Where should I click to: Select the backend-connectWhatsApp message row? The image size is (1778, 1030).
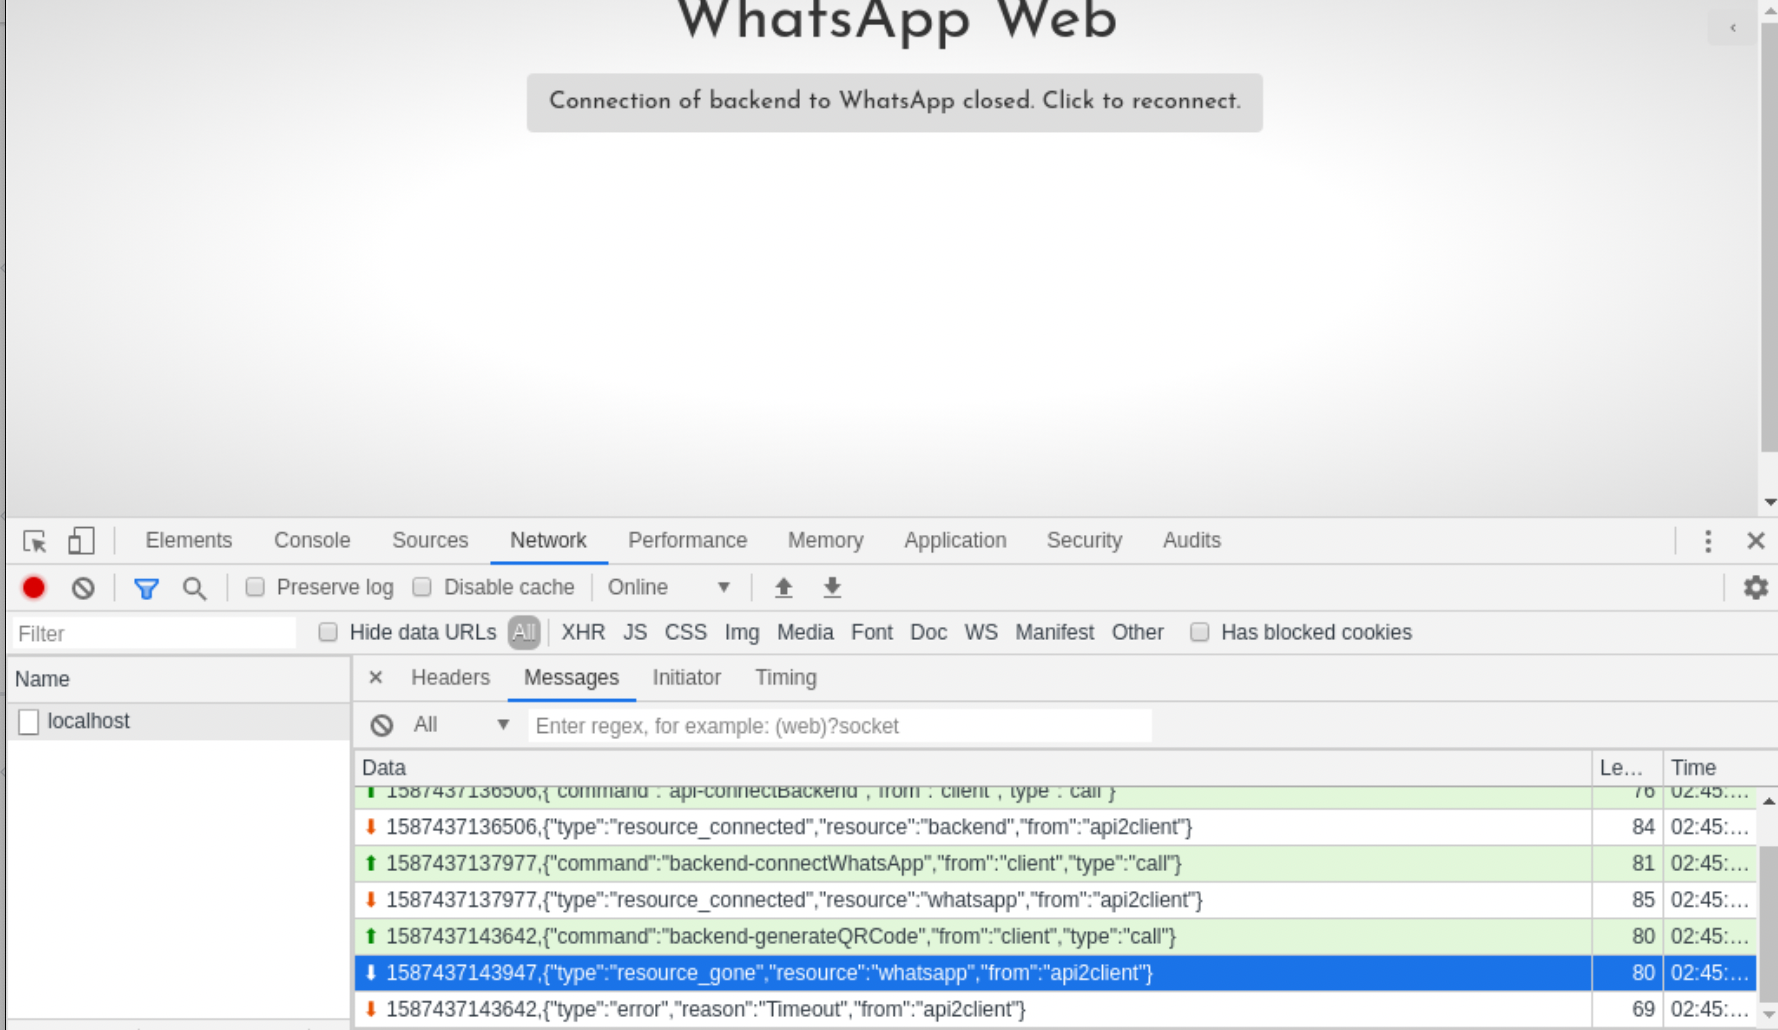tap(1055, 863)
